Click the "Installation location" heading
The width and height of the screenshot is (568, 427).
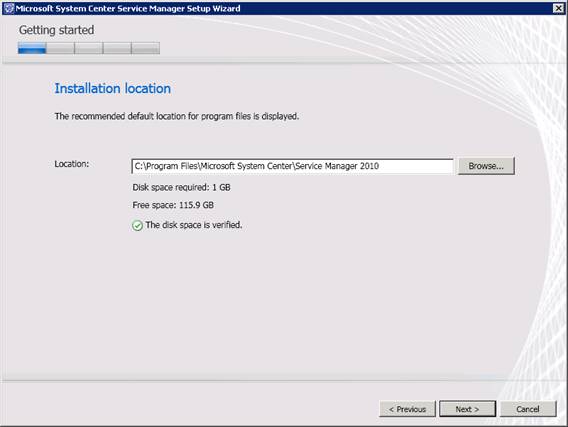click(112, 88)
